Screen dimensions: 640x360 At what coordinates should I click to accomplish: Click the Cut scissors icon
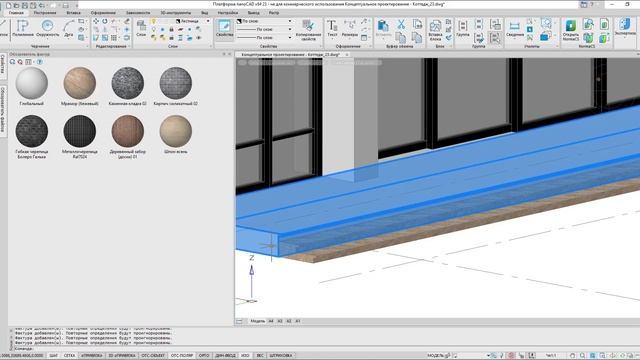coord(401,25)
